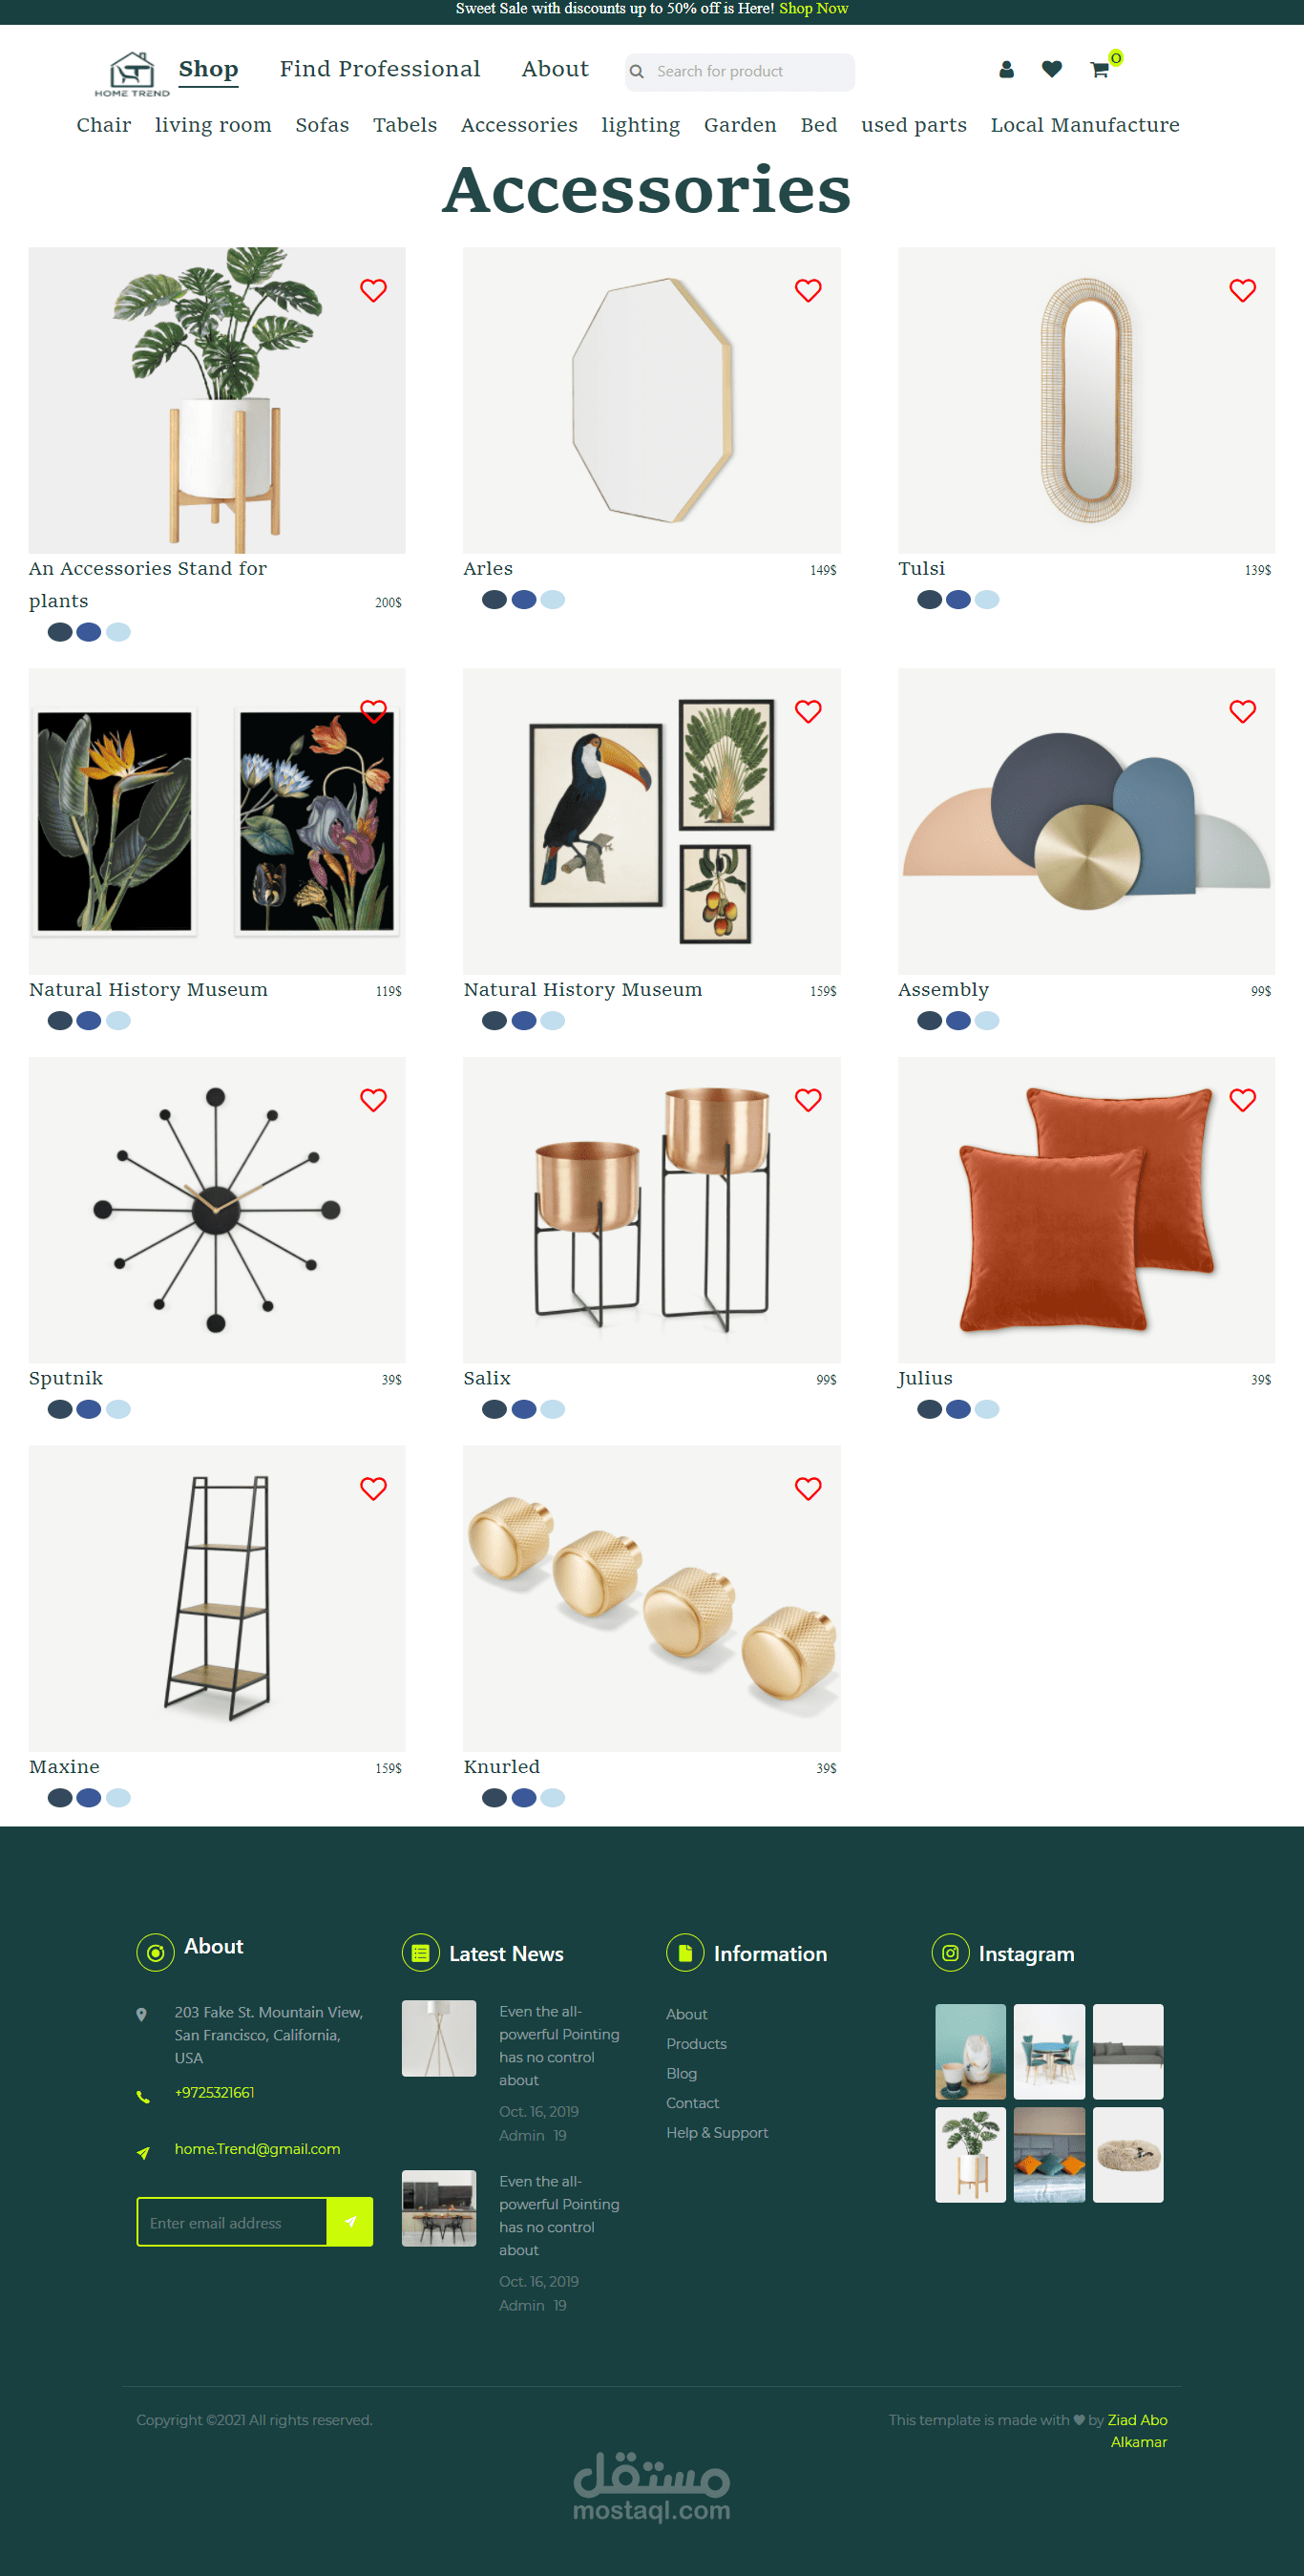Screen dimensions: 1304x2576
Task: Open the shopping cart icon
Action: point(1099,69)
